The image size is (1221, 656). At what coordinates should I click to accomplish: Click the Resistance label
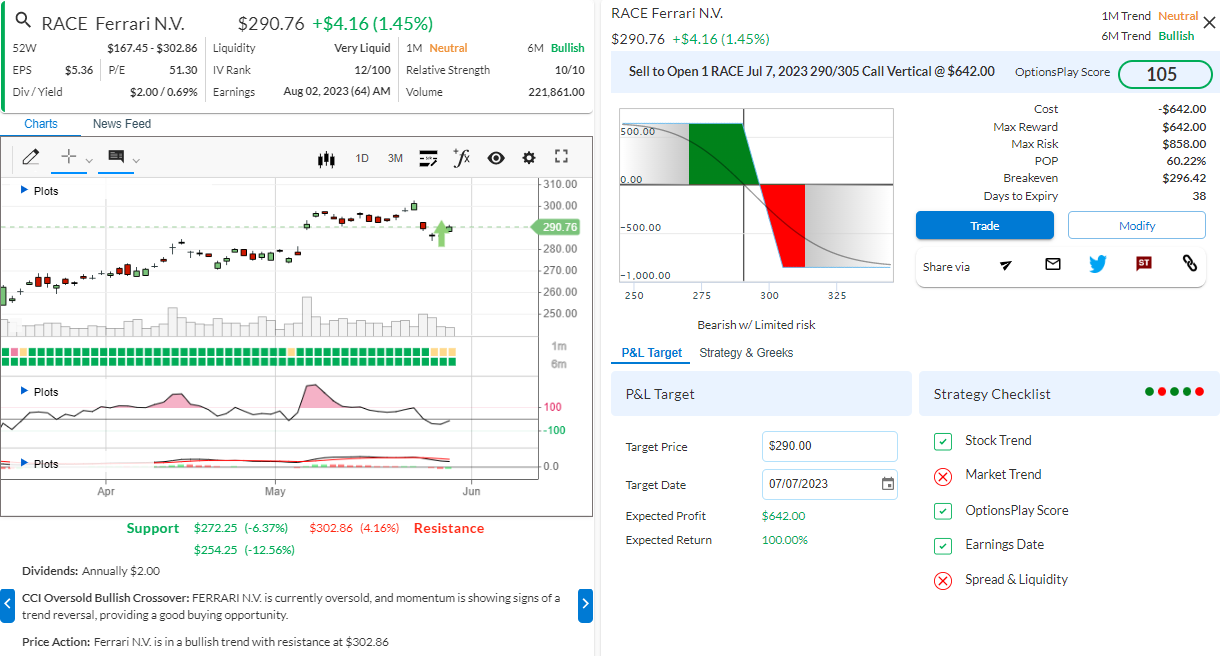point(449,528)
